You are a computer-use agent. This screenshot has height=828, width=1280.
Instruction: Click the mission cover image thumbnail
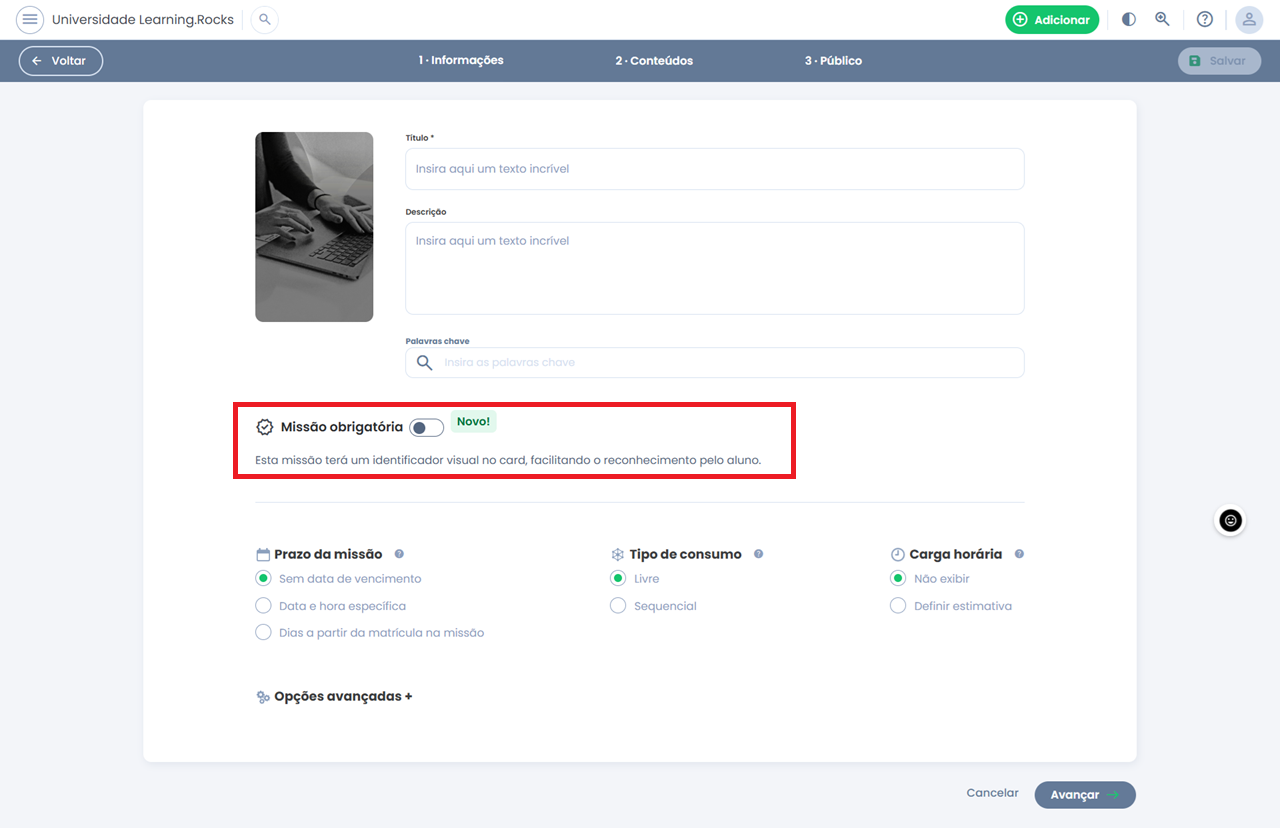314,227
